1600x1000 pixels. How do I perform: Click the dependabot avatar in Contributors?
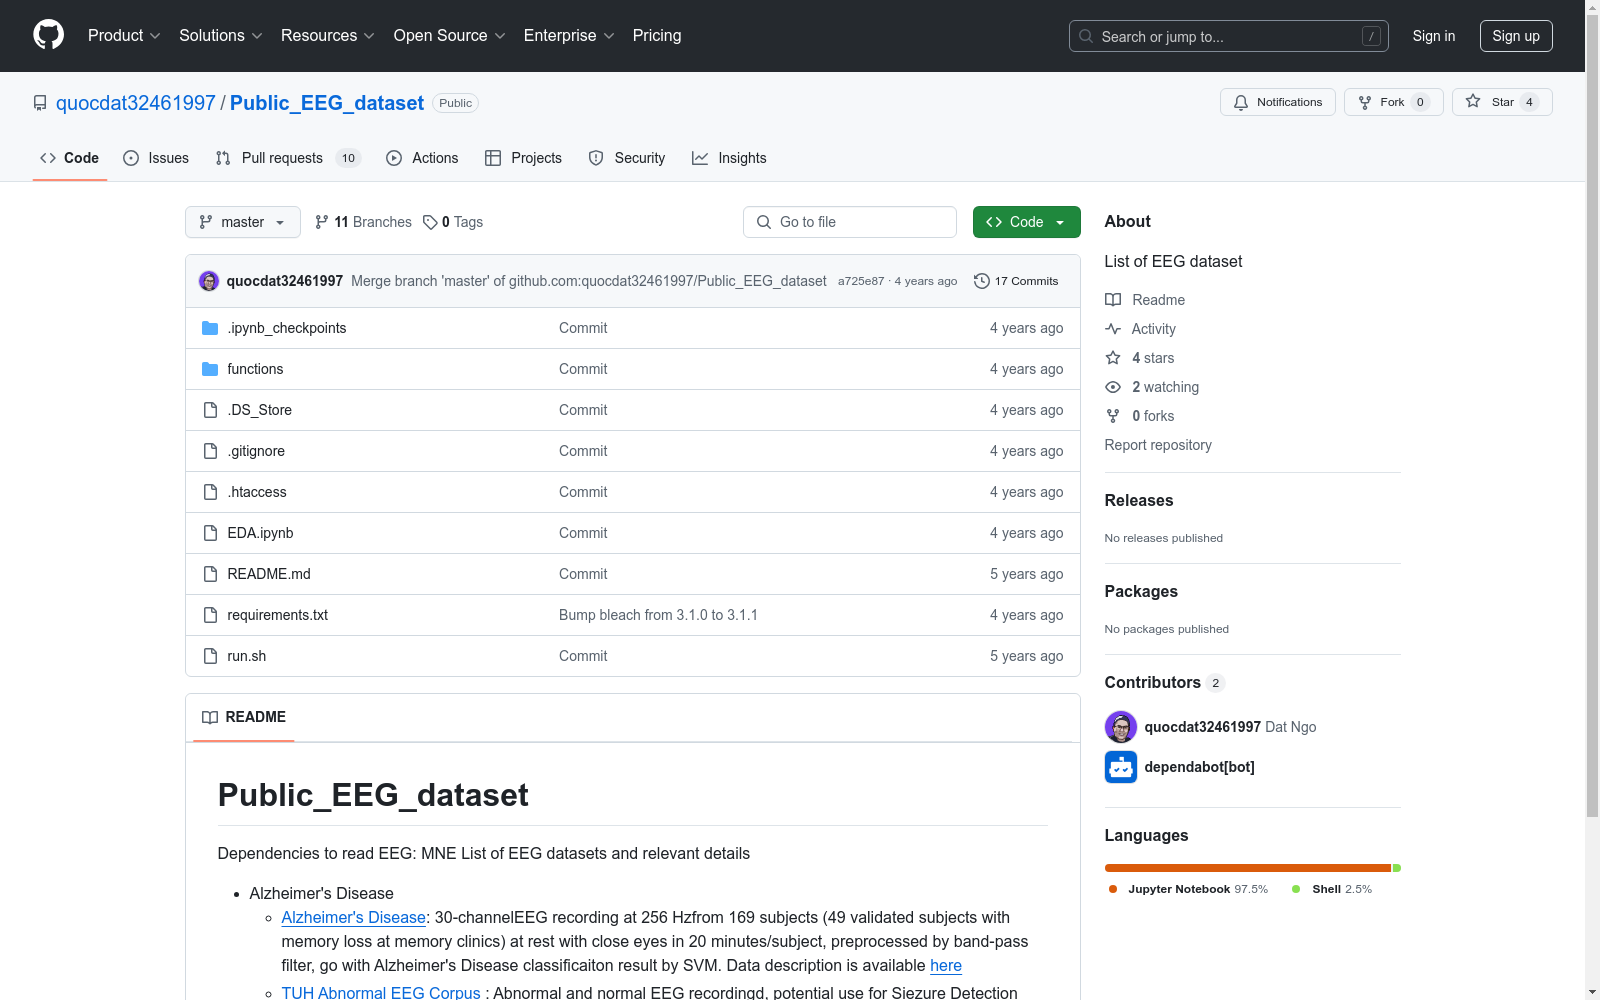pyautogui.click(x=1121, y=767)
